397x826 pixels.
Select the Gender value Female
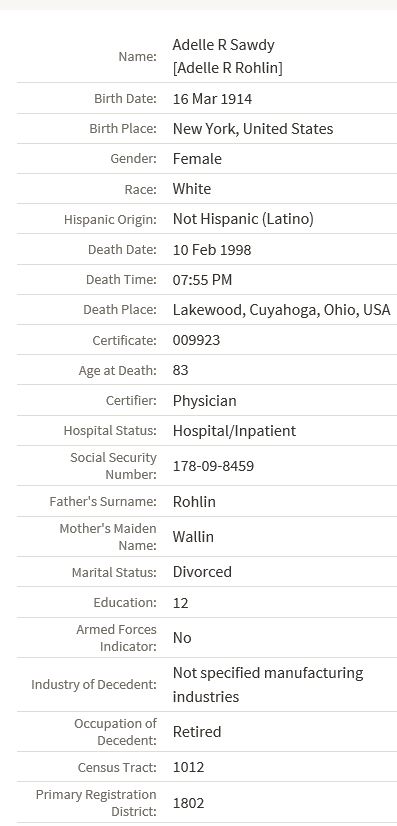[x=197, y=159]
